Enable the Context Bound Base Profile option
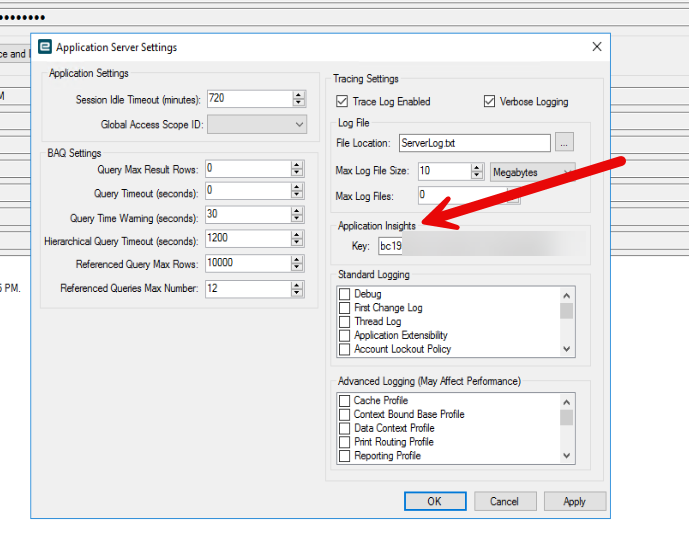 [344, 414]
